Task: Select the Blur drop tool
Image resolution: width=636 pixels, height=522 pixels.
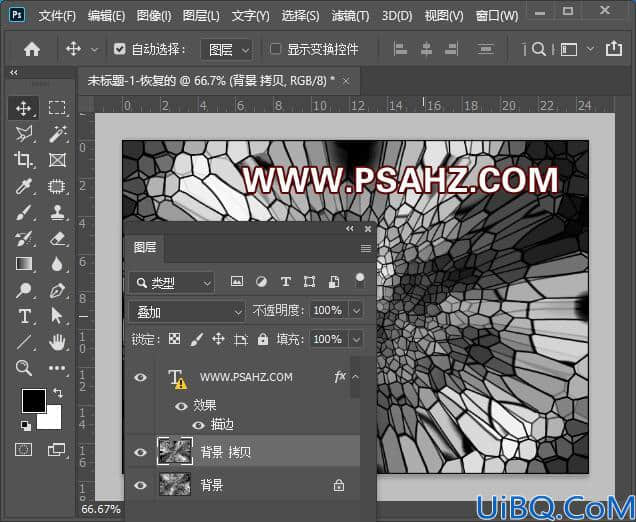Action: click(x=57, y=264)
